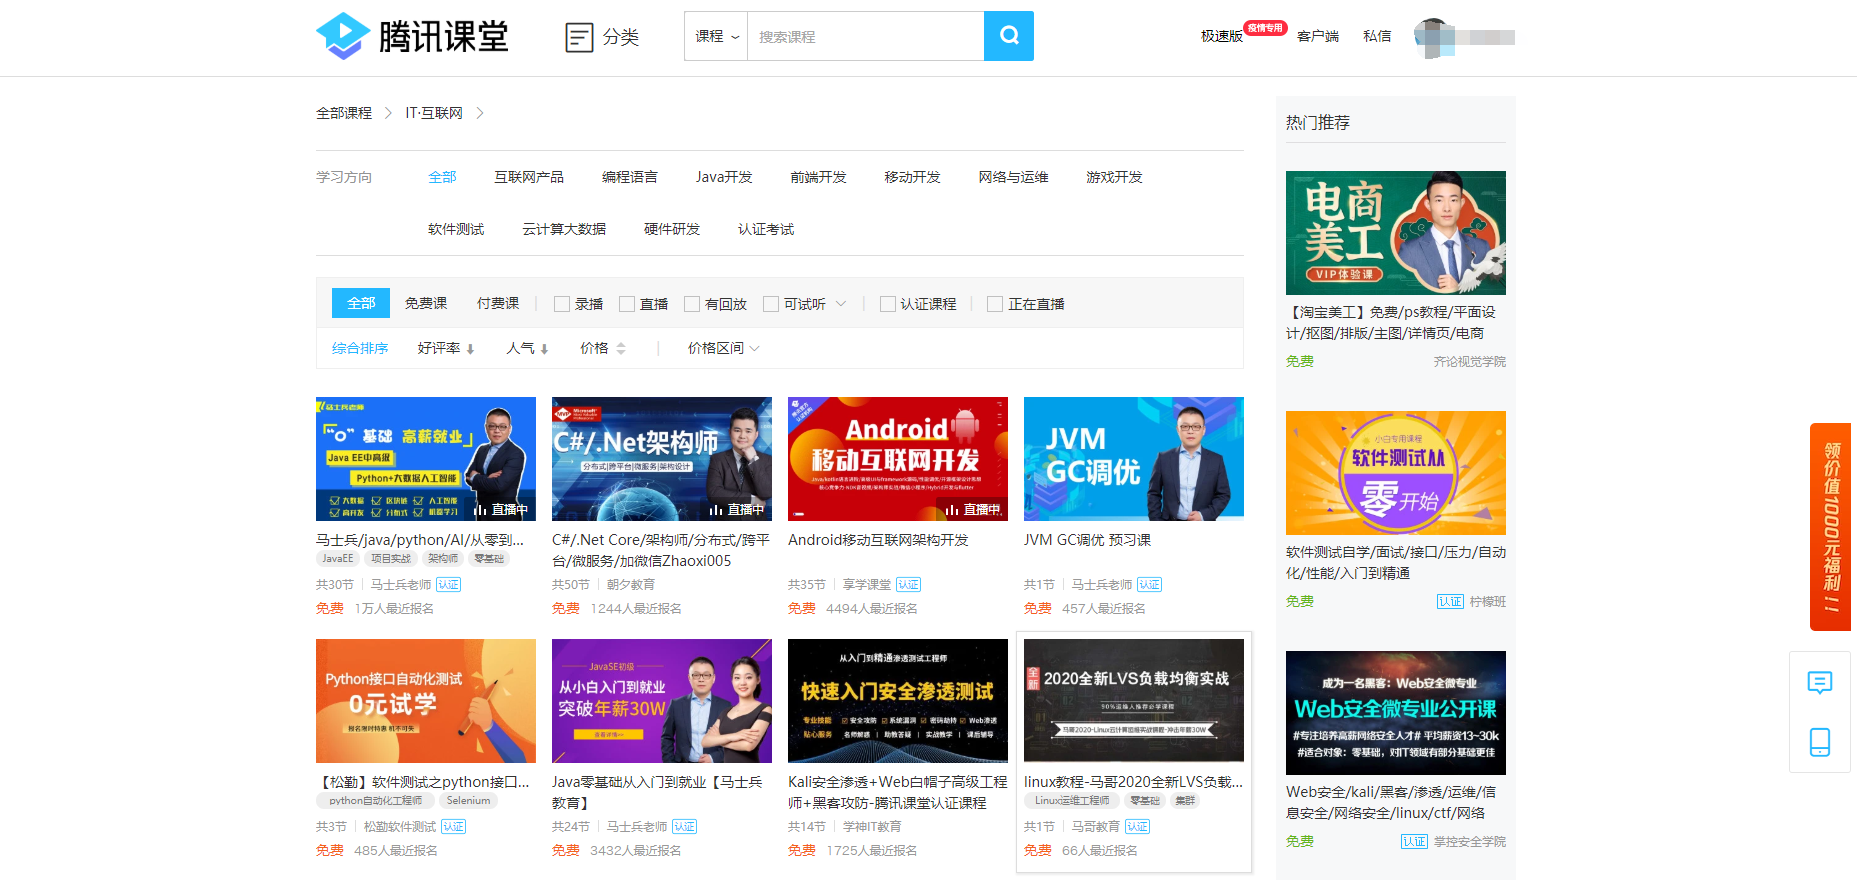This screenshot has height=880, width=1857.
Task: Open the 私信 messages link
Action: tap(1377, 36)
